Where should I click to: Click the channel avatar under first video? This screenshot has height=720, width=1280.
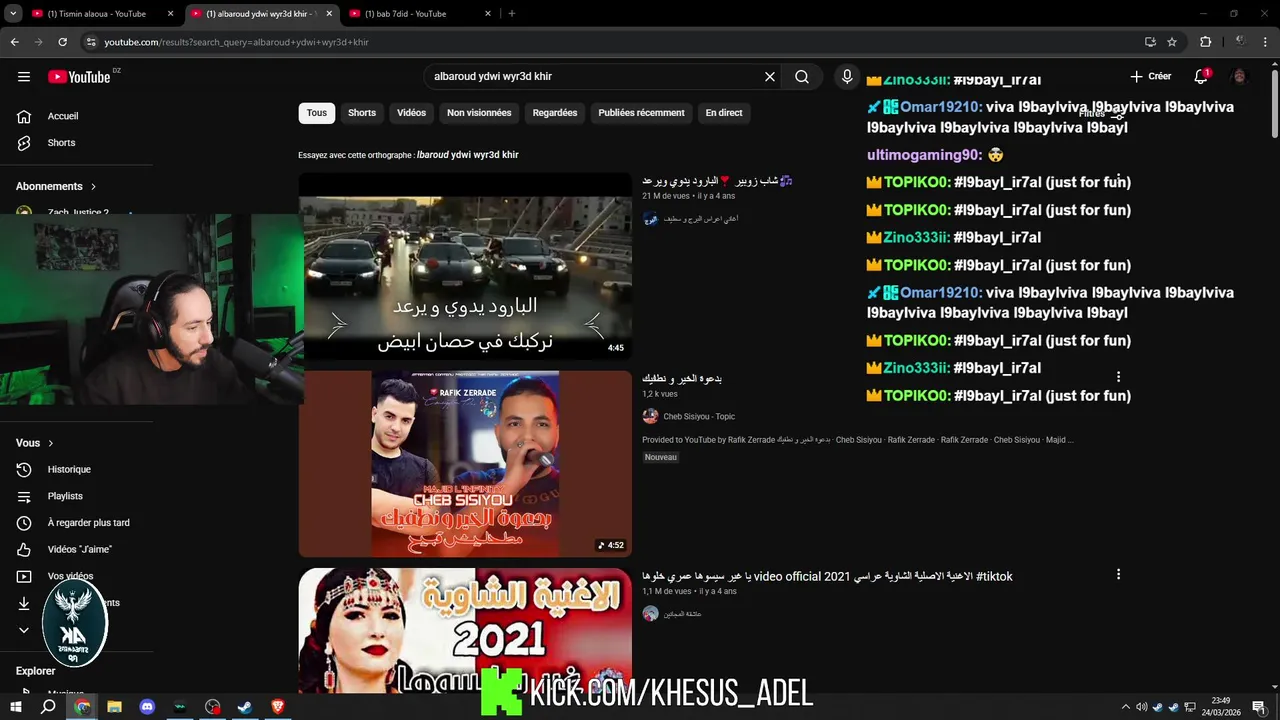[x=651, y=219]
